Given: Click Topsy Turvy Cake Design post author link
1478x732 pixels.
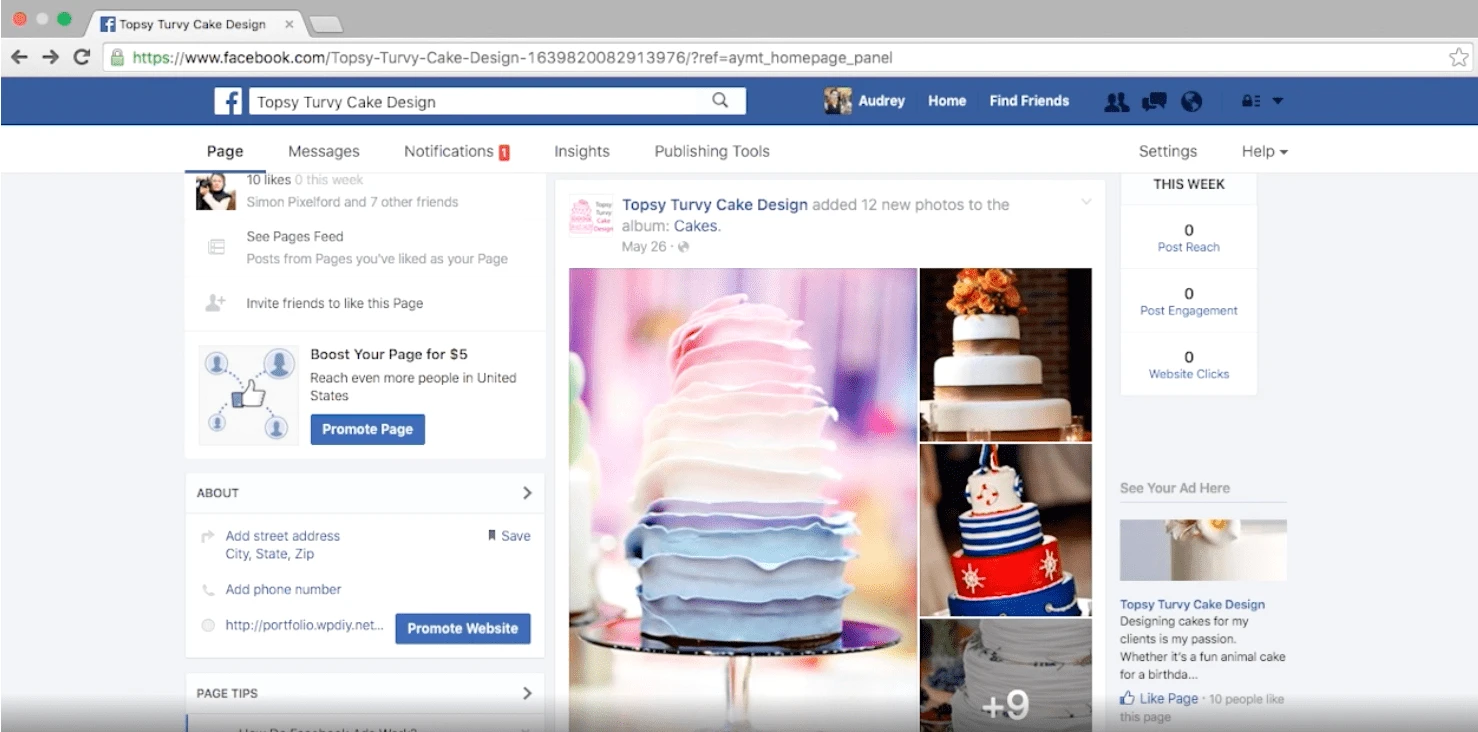Looking at the screenshot, I should (x=715, y=204).
